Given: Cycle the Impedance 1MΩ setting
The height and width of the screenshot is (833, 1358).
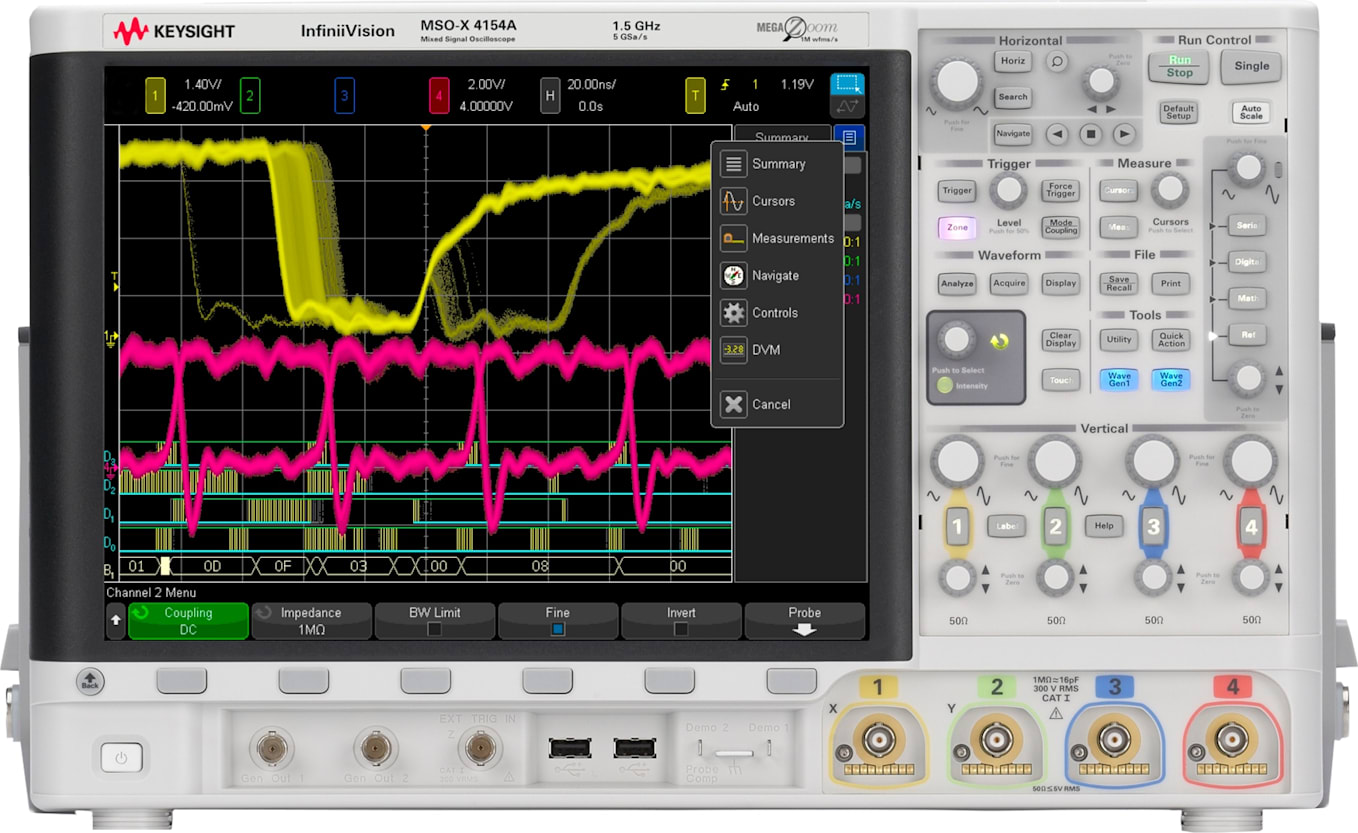Looking at the screenshot, I should (x=311, y=621).
